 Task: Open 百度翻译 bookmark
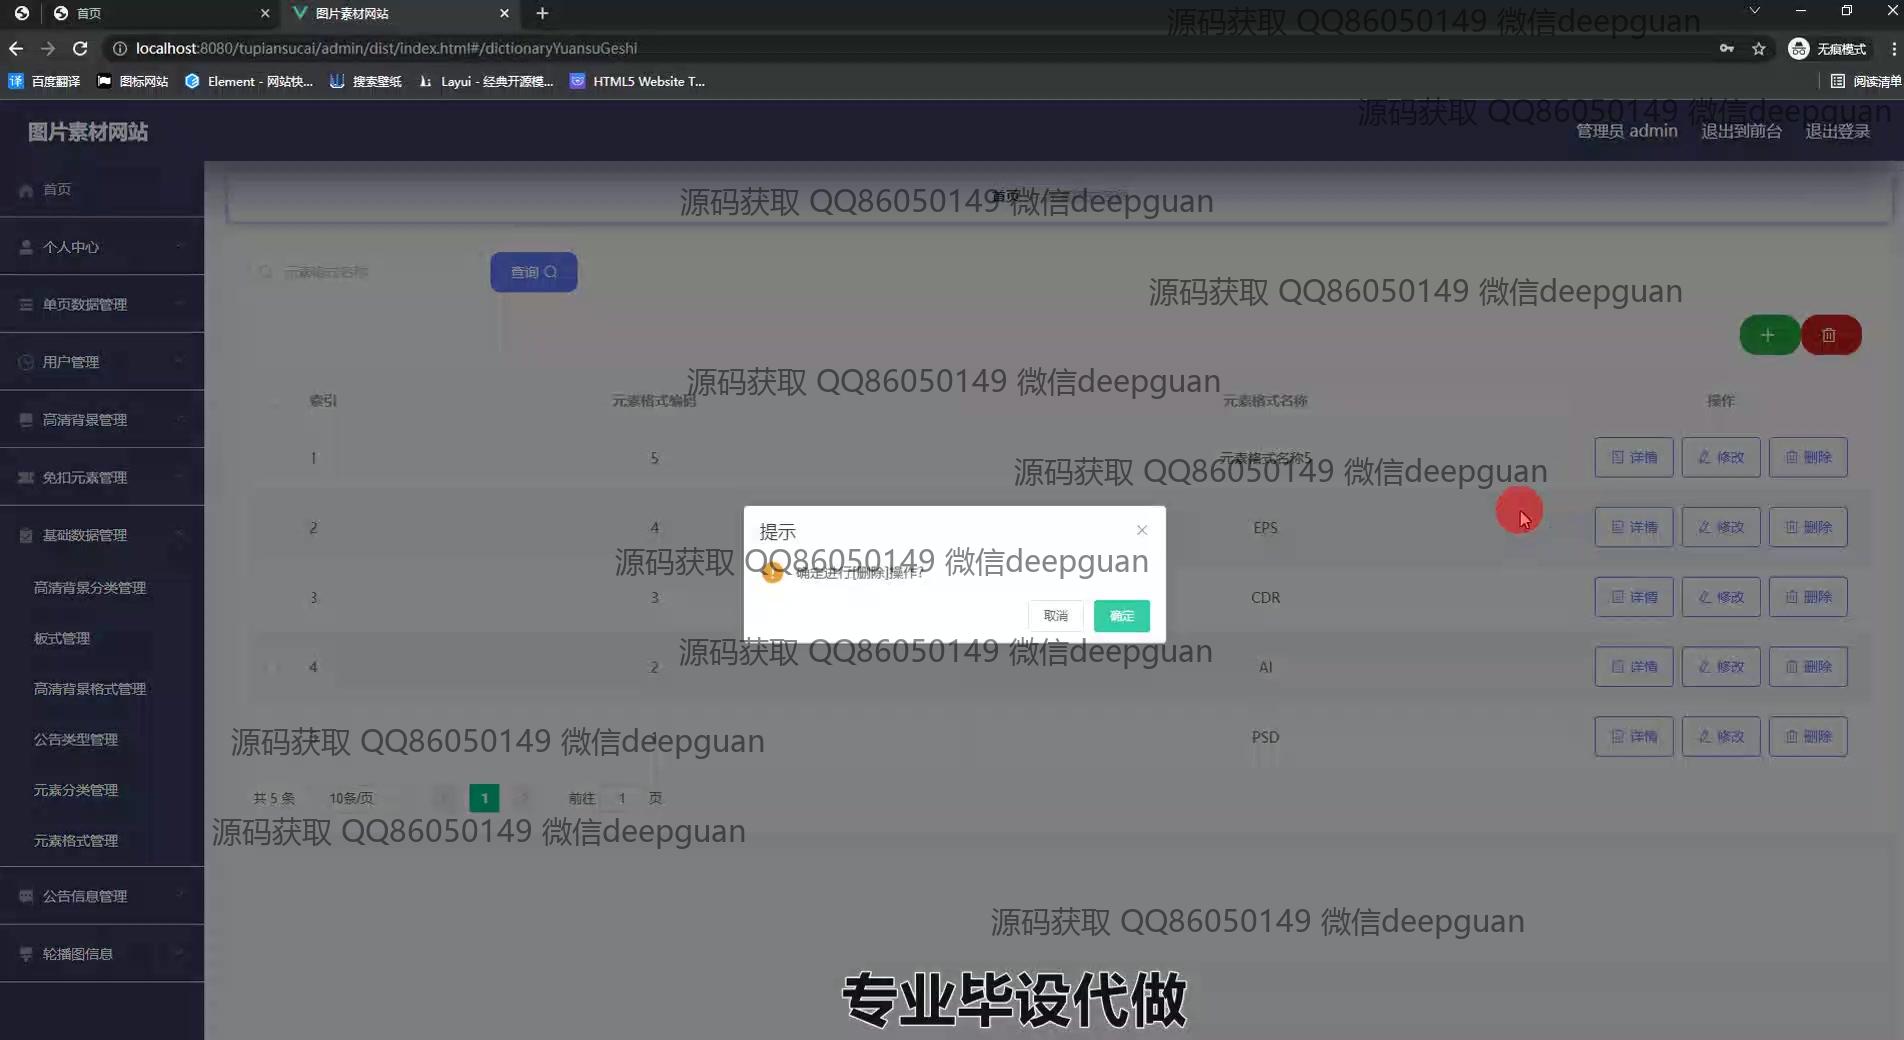pyautogui.click(x=44, y=81)
